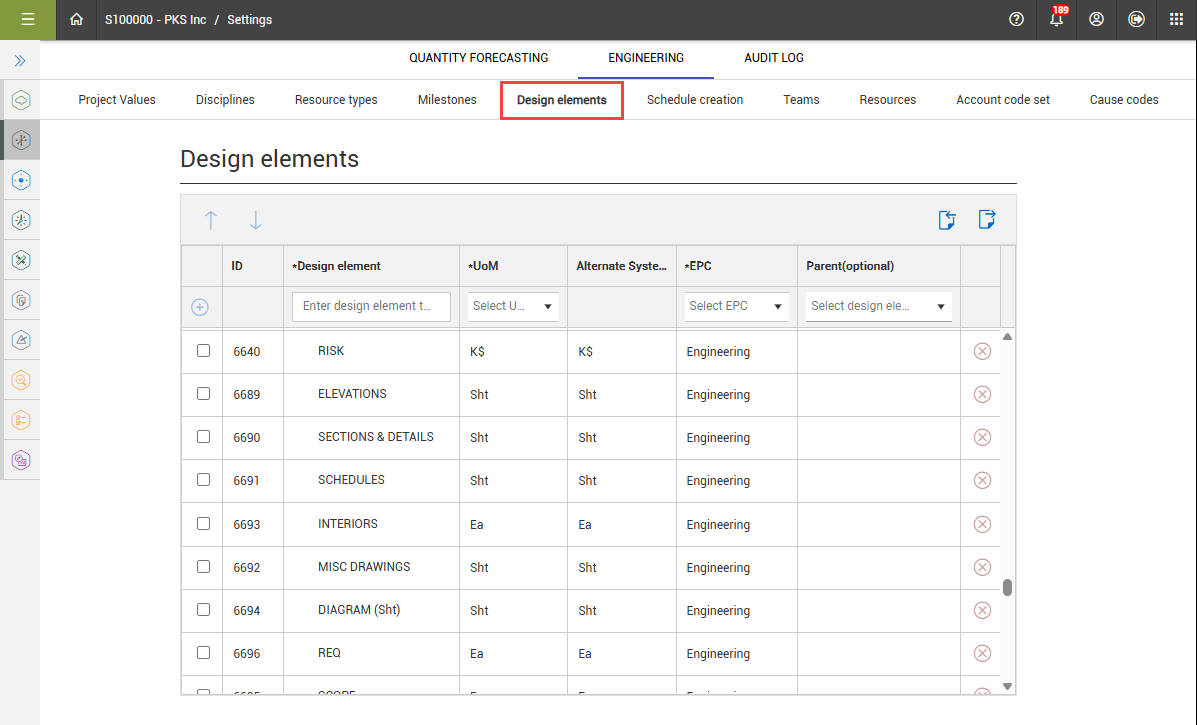Image resolution: width=1197 pixels, height=725 pixels.
Task: Open the Quantity Forecasting section
Action: coord(478,58)
